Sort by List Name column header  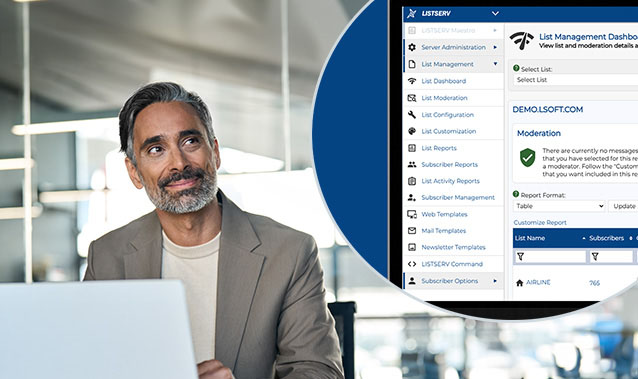[530, 238]
